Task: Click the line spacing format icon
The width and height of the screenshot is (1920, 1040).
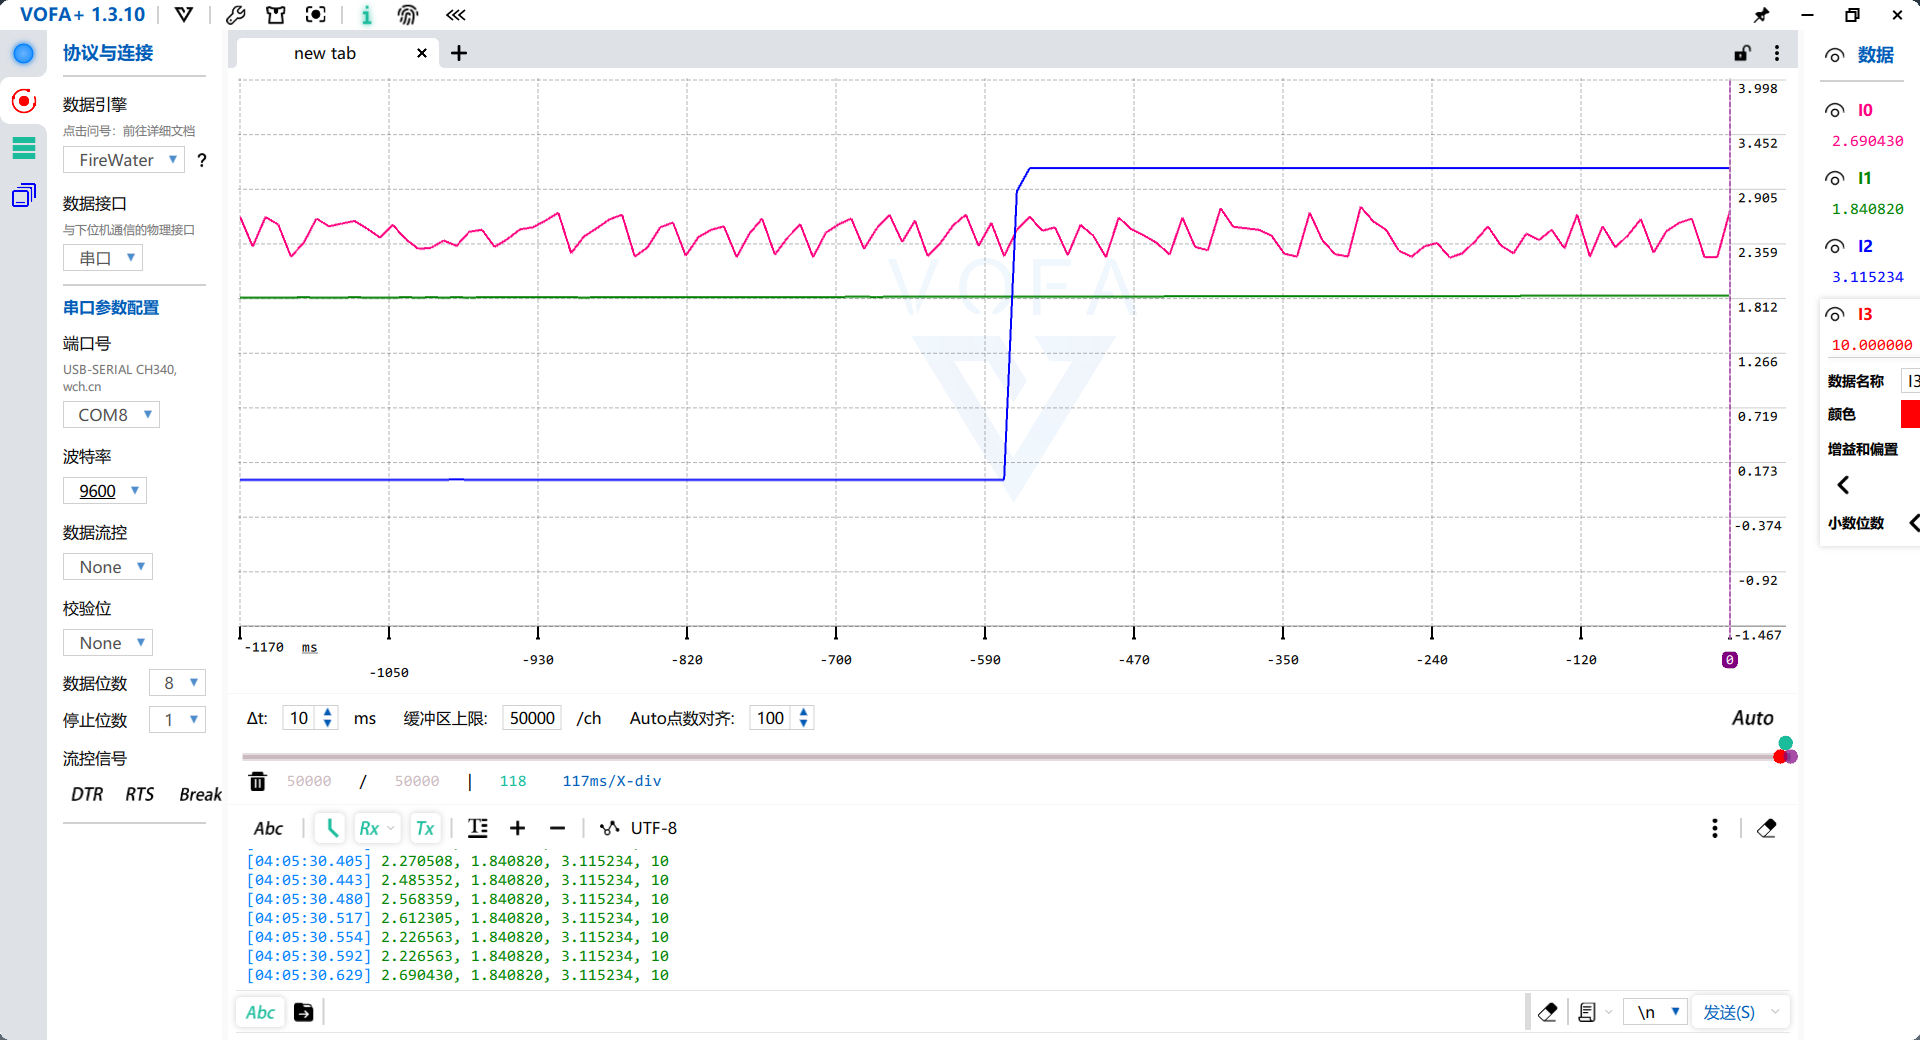Action: pos(478,828)
